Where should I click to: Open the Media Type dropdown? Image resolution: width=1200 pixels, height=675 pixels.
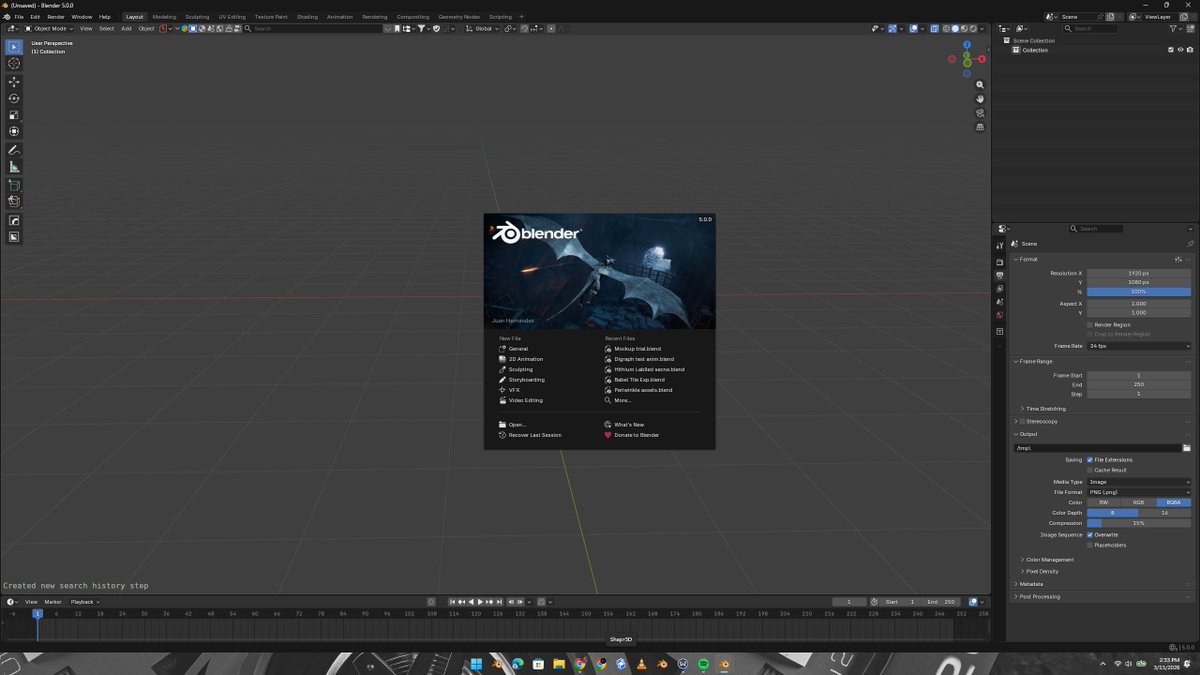[x=1139, y=482]
